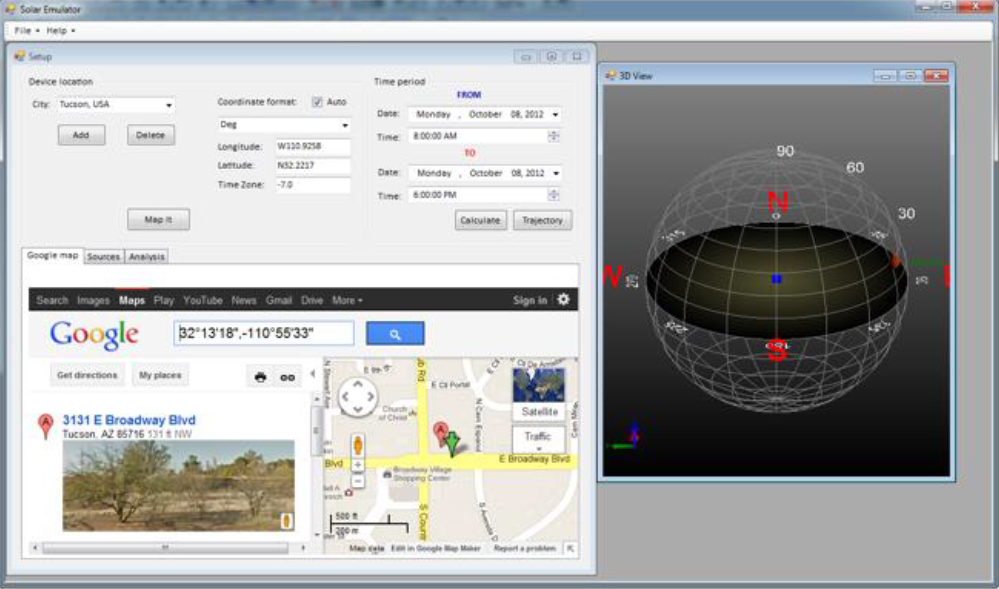
Task: Click the Google logo
Action: [94, 335]
